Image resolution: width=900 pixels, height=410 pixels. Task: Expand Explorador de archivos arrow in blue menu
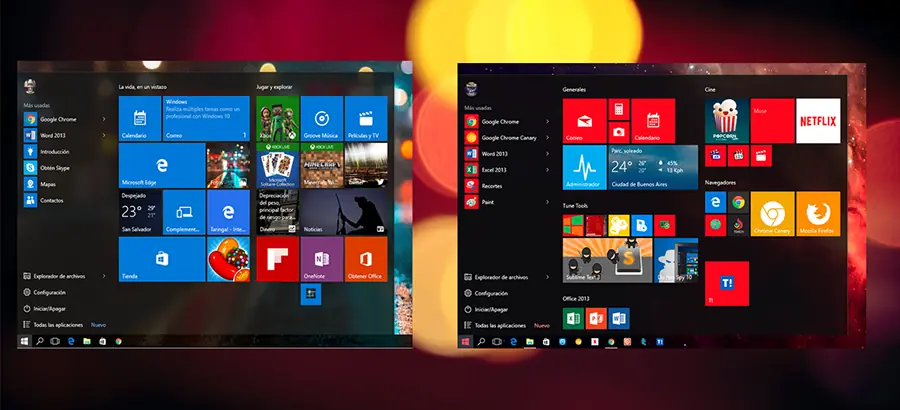coord(104,276)
